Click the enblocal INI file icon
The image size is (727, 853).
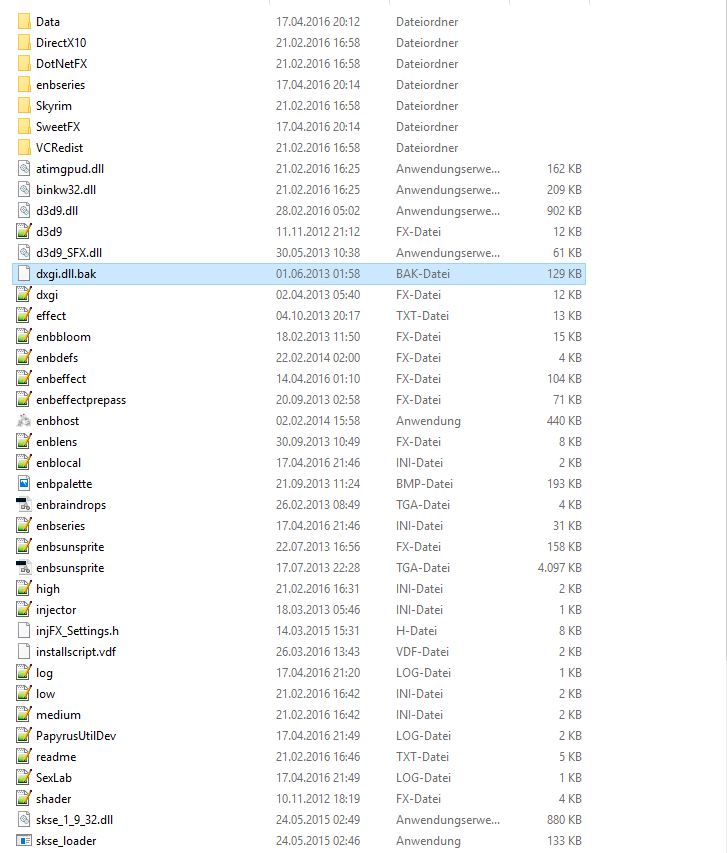[24, 462]
